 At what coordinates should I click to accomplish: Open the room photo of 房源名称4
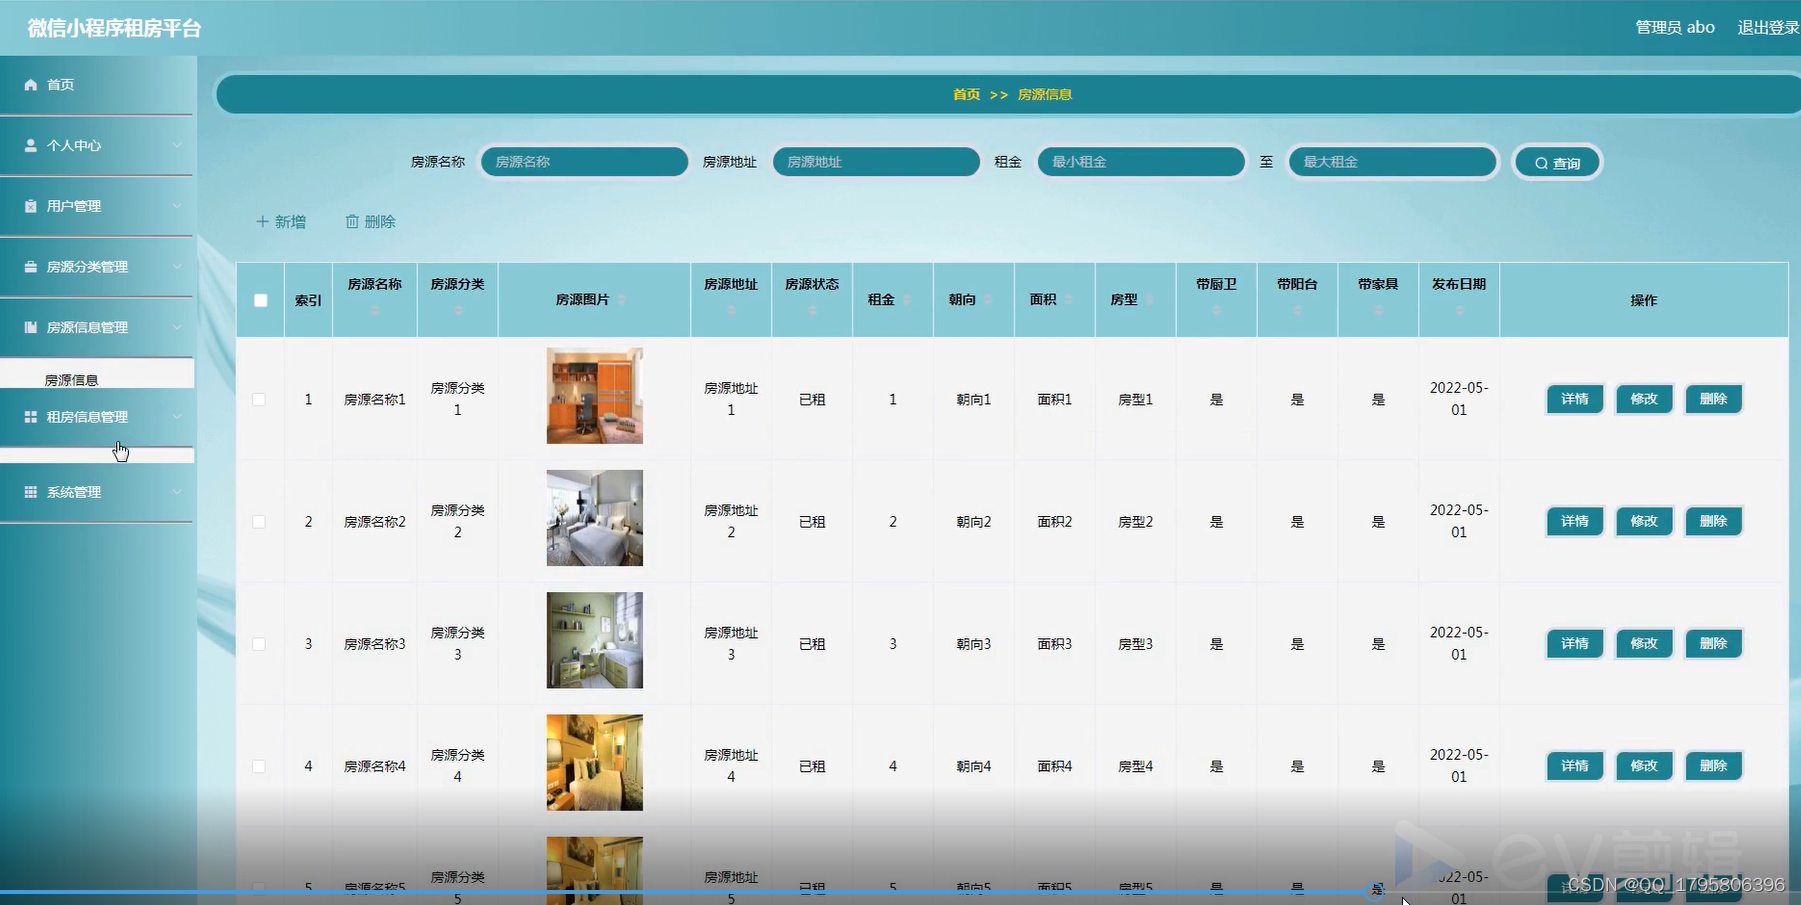point(595,762)
